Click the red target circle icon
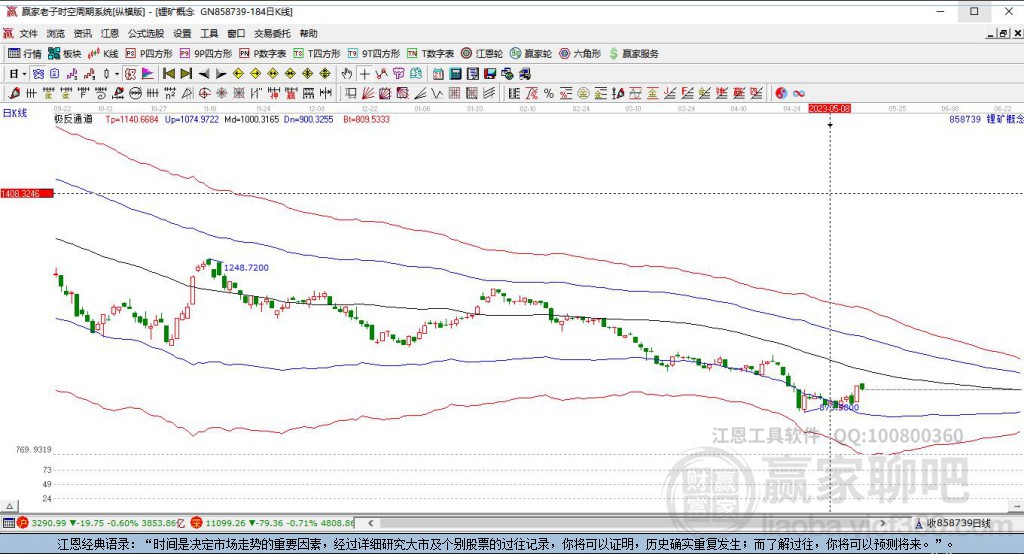 click(204, 93)
